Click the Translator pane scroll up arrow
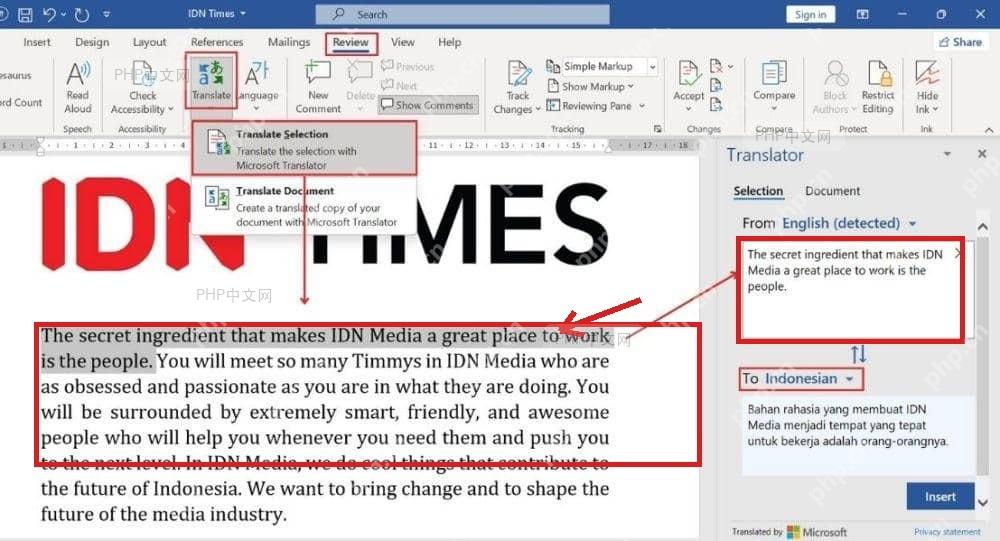 click(x=983, y=226)
